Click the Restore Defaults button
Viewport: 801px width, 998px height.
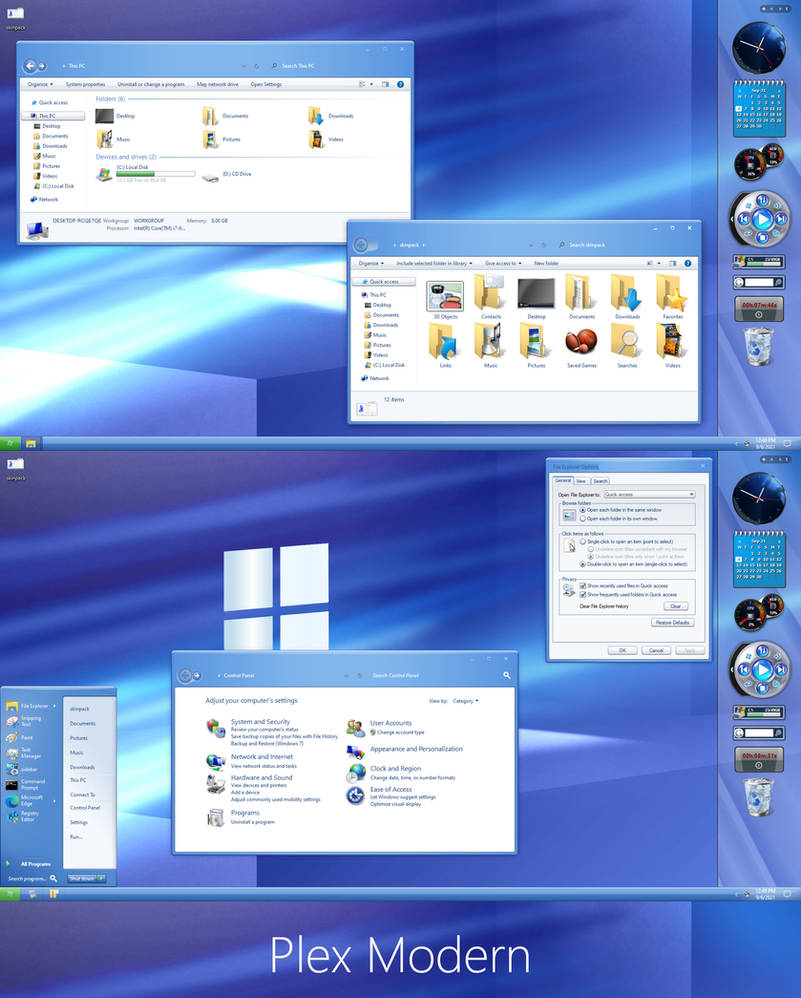(x=672, y=622)
